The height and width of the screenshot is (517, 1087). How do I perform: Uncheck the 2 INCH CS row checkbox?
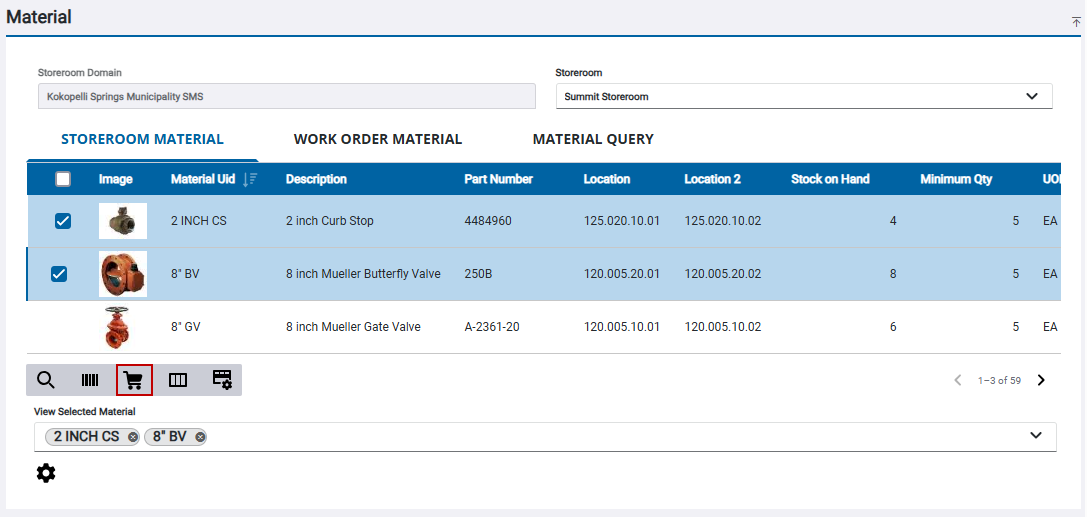pos(63,221)
